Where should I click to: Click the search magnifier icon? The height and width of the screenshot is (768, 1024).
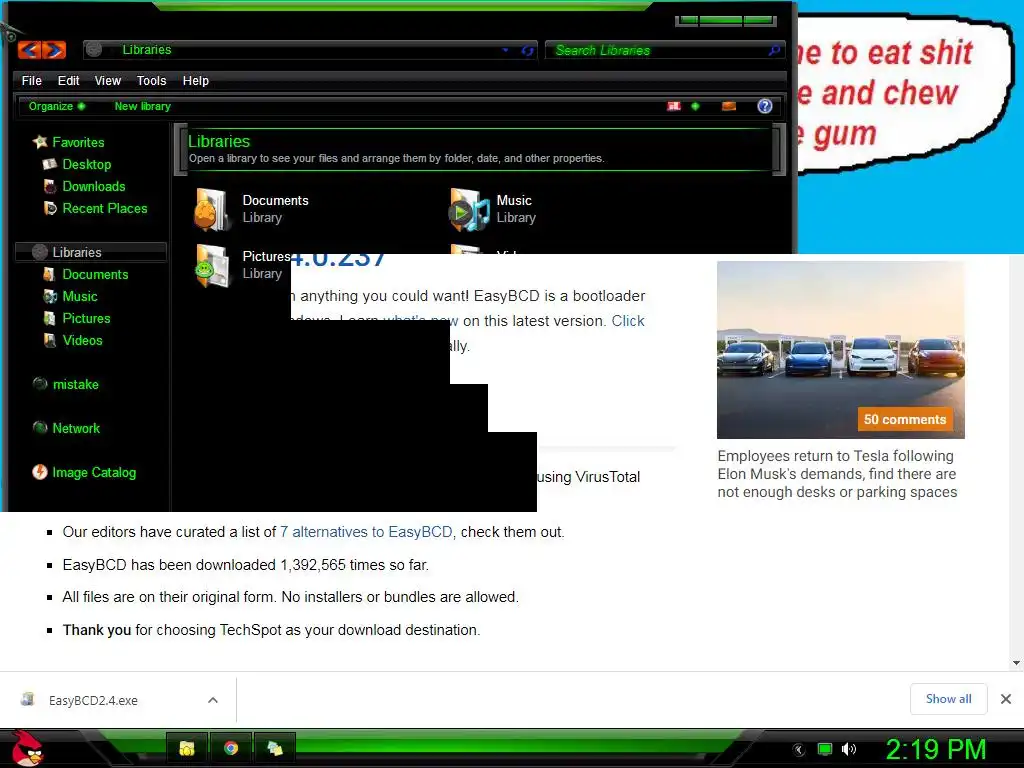click(x=775, y=50)
